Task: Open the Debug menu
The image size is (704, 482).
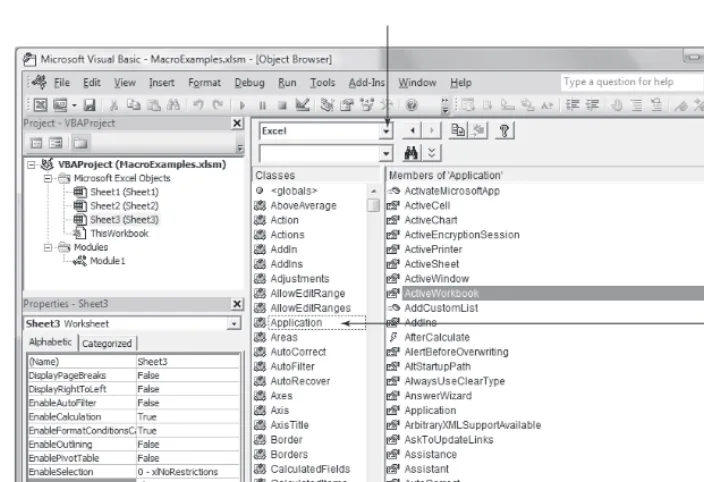Action: [x=249, y=83]
